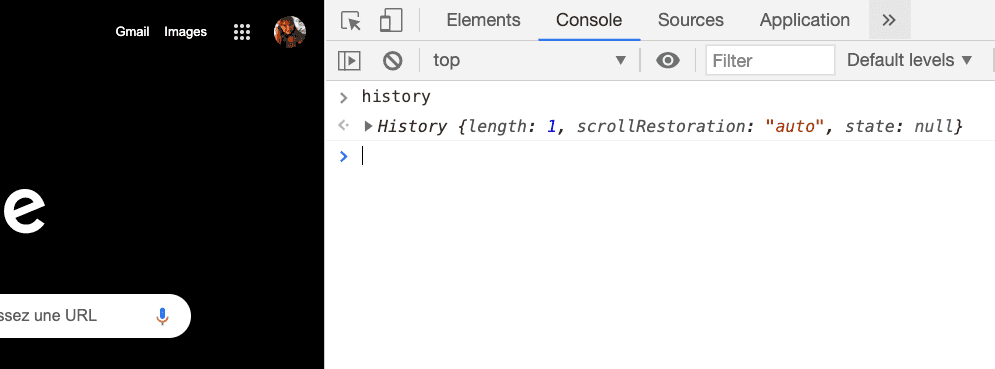Open the Google apps grid icon
This screenshot has width=995, height=369.
(x=242, y=32)
